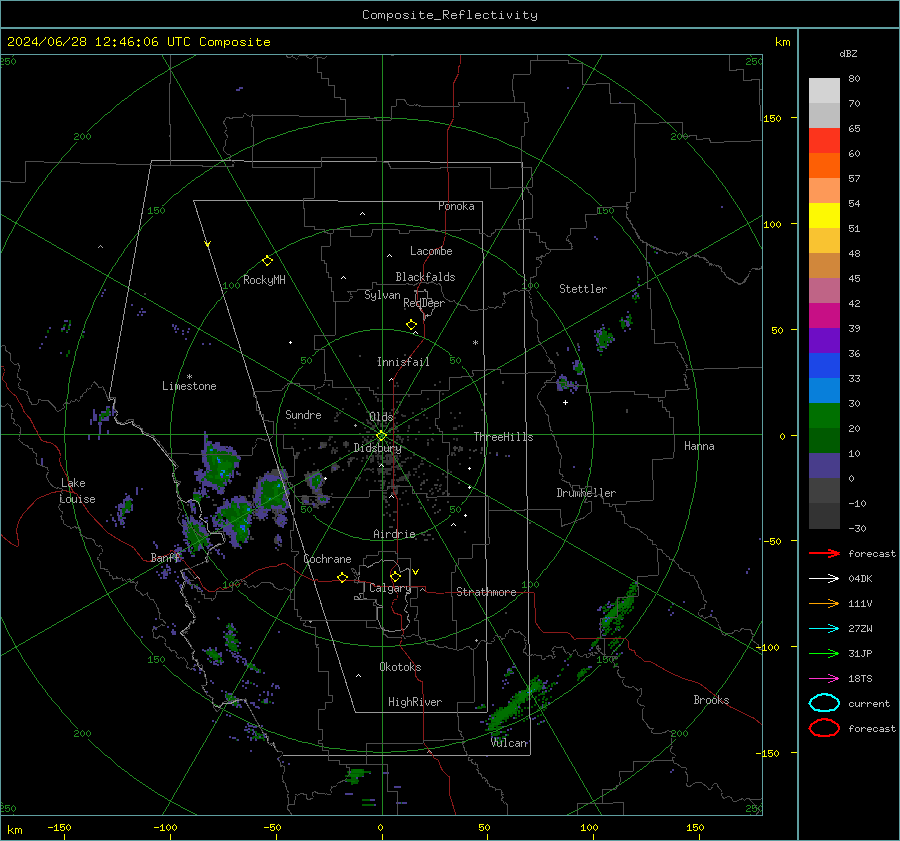Click the Calgary city label
The image size is (900, 841).
[390, 588]
